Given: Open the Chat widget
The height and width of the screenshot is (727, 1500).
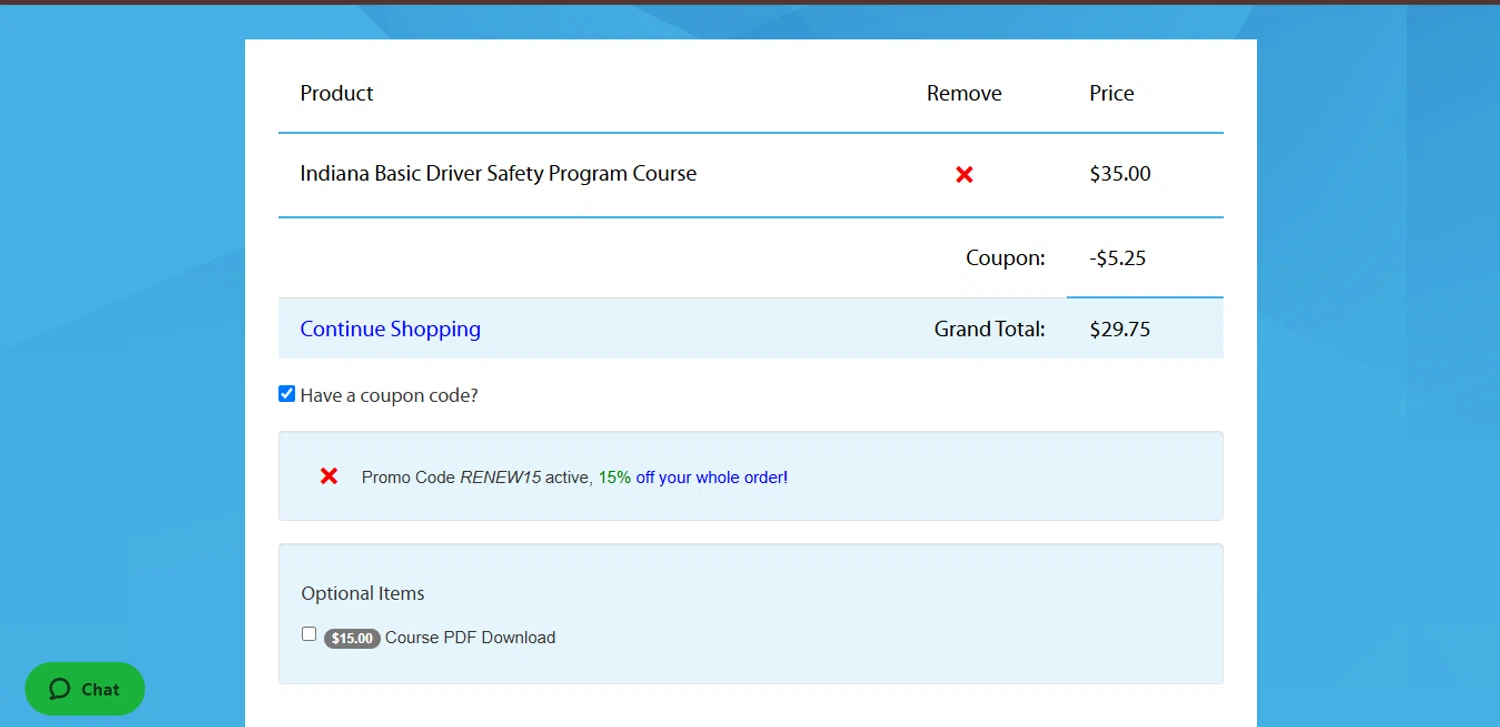Looking at the screenshot, I should [x=85, y=689].
